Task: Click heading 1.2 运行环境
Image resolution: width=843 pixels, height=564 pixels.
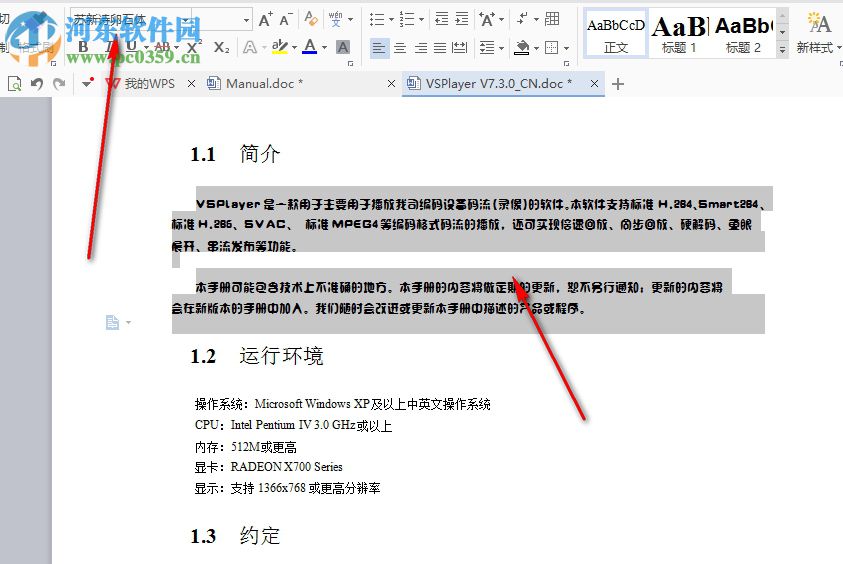Action: (257, 356)
